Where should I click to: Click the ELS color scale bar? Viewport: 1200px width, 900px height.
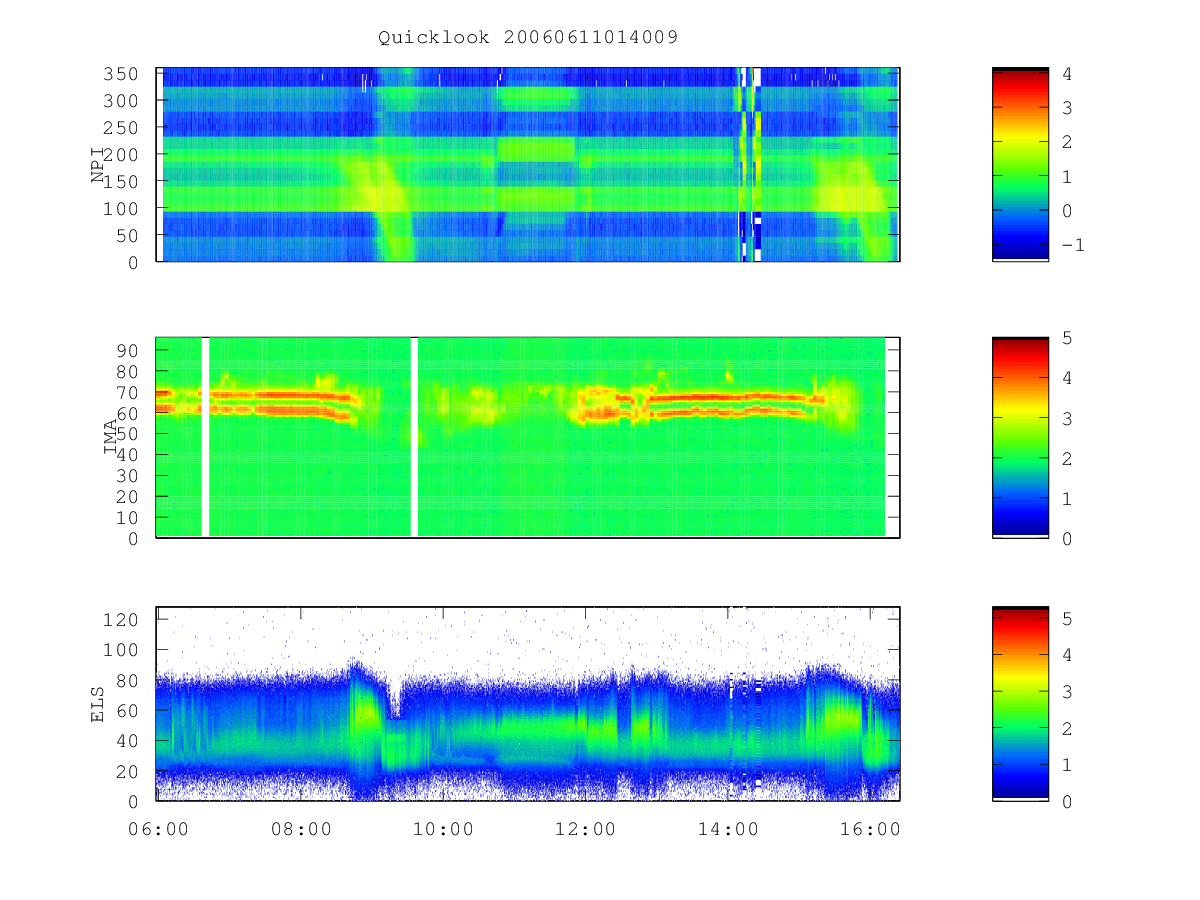point(1020,704)
